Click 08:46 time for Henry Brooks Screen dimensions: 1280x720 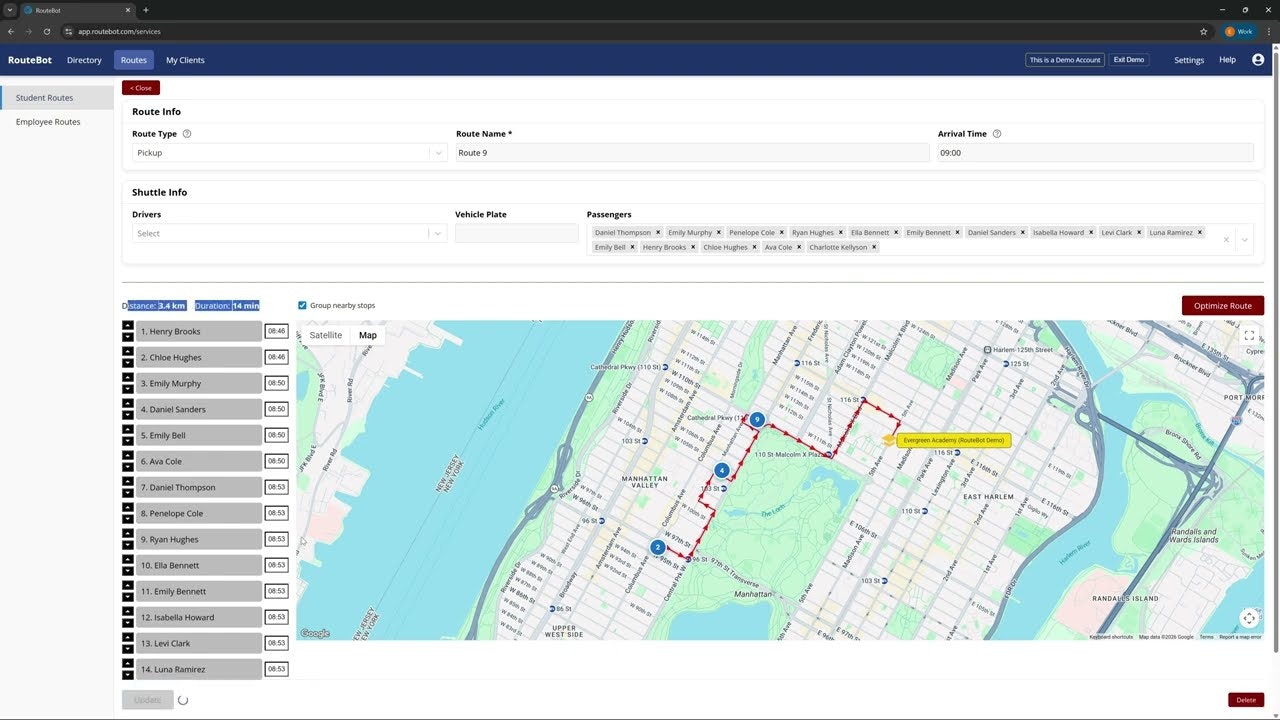pyautogui.click(x=277, y=331)
